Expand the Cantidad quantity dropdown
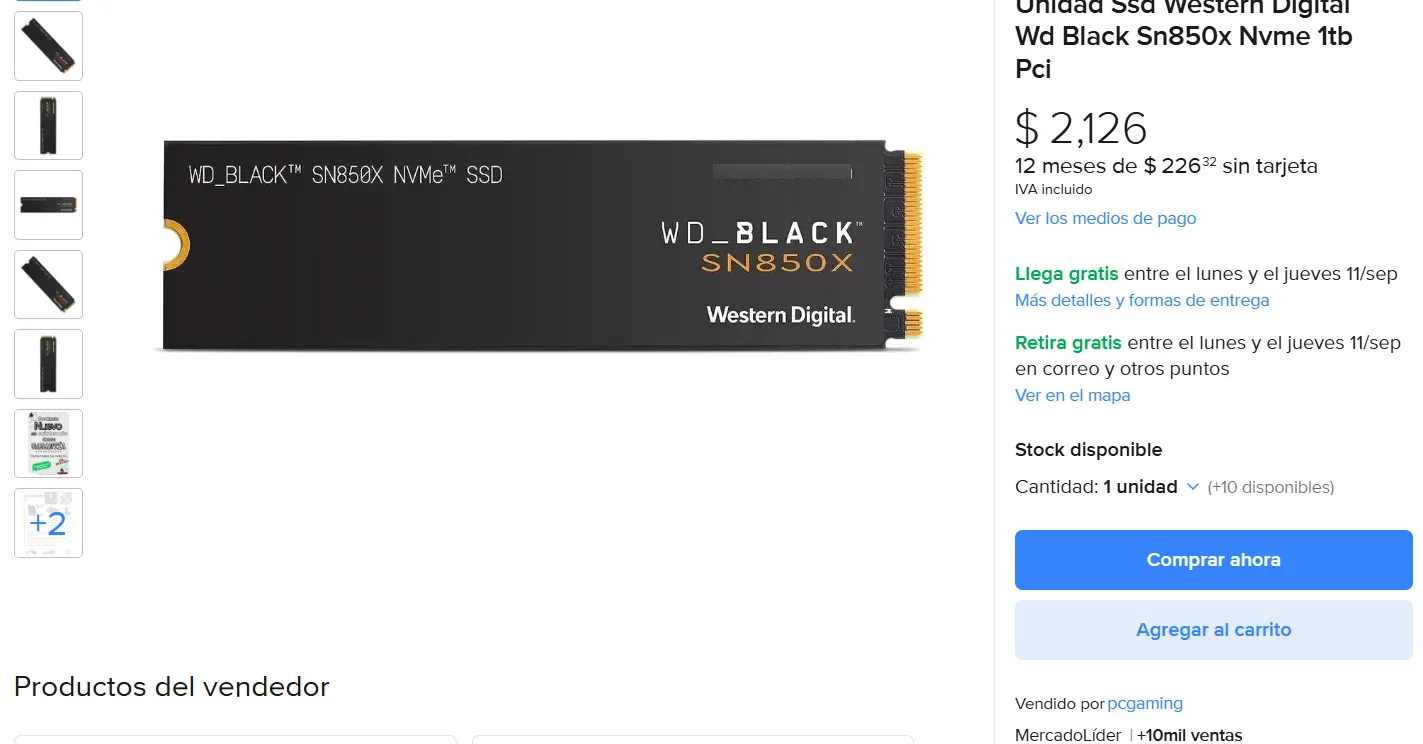Screen dimensions: 1423x744 click(1151, 487)
